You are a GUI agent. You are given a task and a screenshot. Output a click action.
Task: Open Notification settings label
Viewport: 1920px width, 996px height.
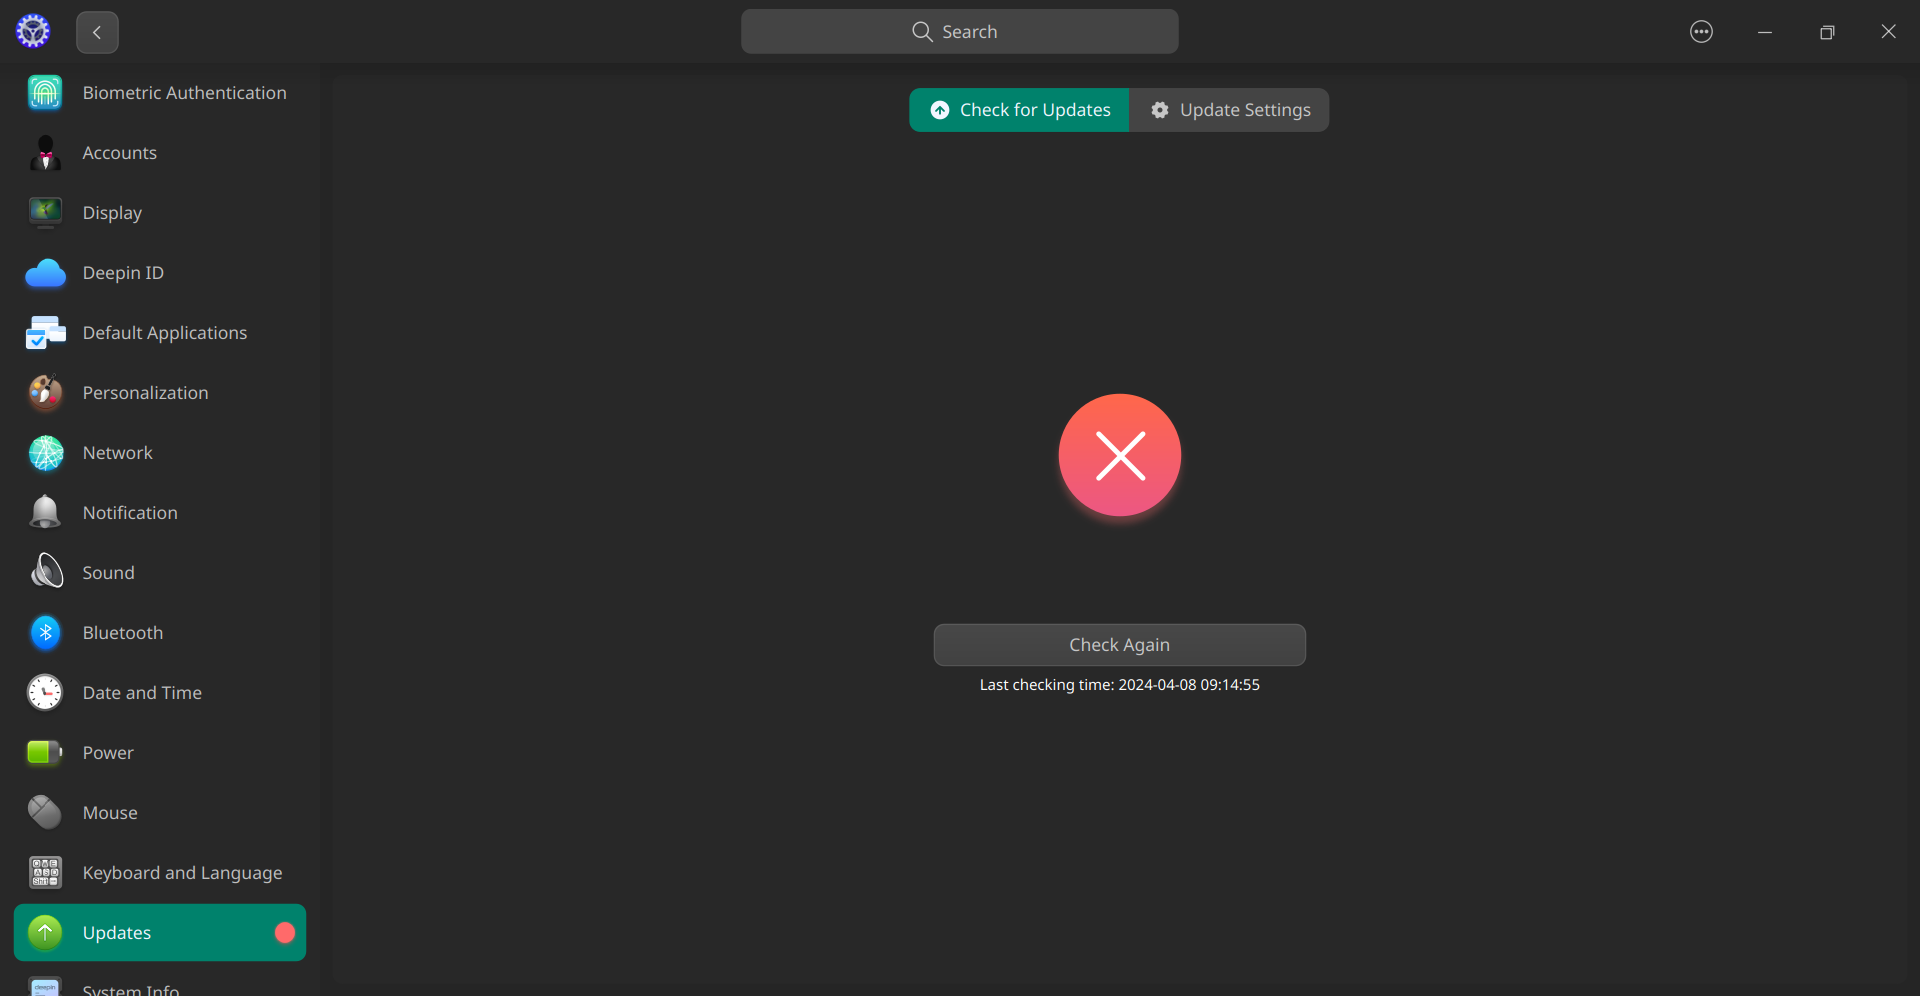point(130,513)
